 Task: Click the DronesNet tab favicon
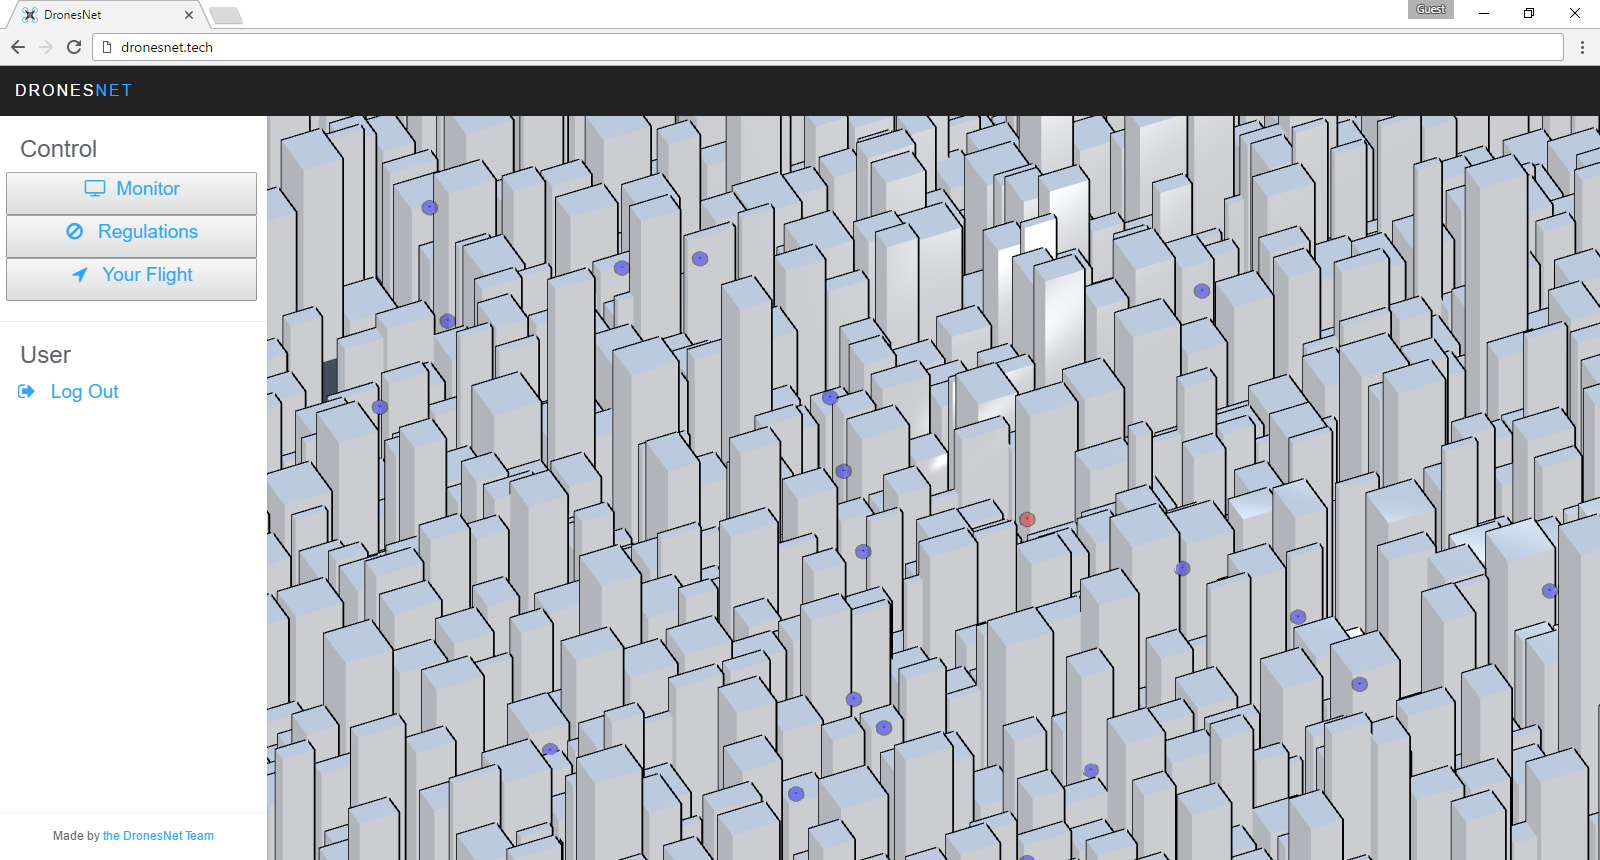point(30,15)
